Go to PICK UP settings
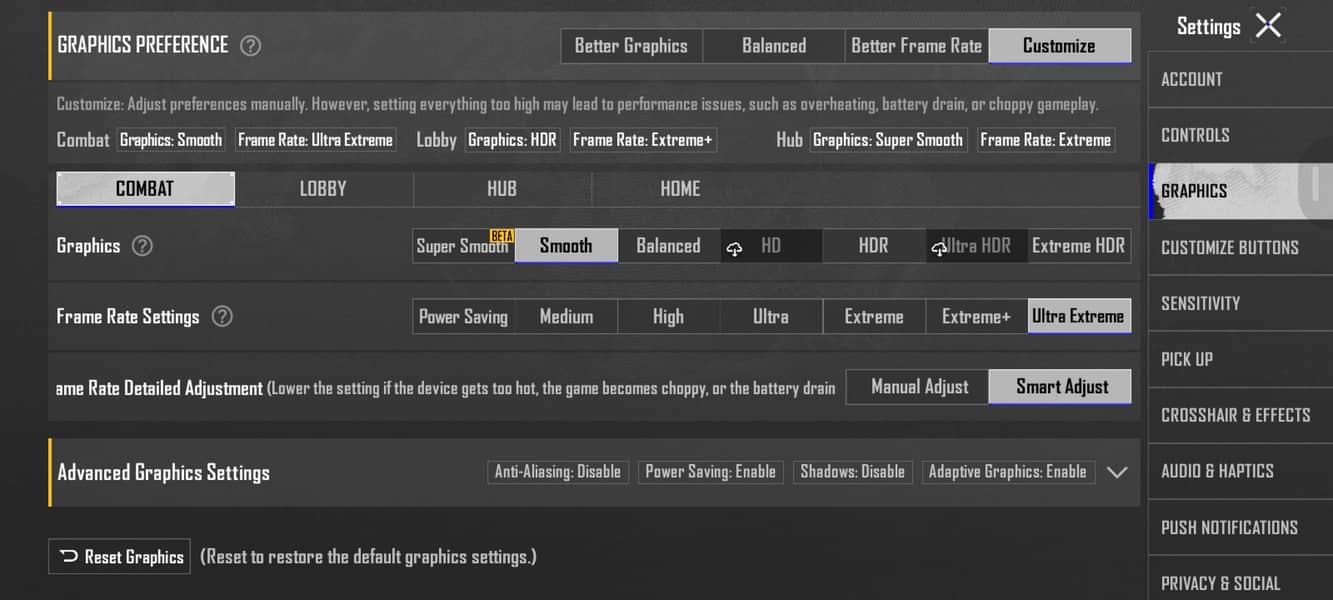 [1241, 360]
